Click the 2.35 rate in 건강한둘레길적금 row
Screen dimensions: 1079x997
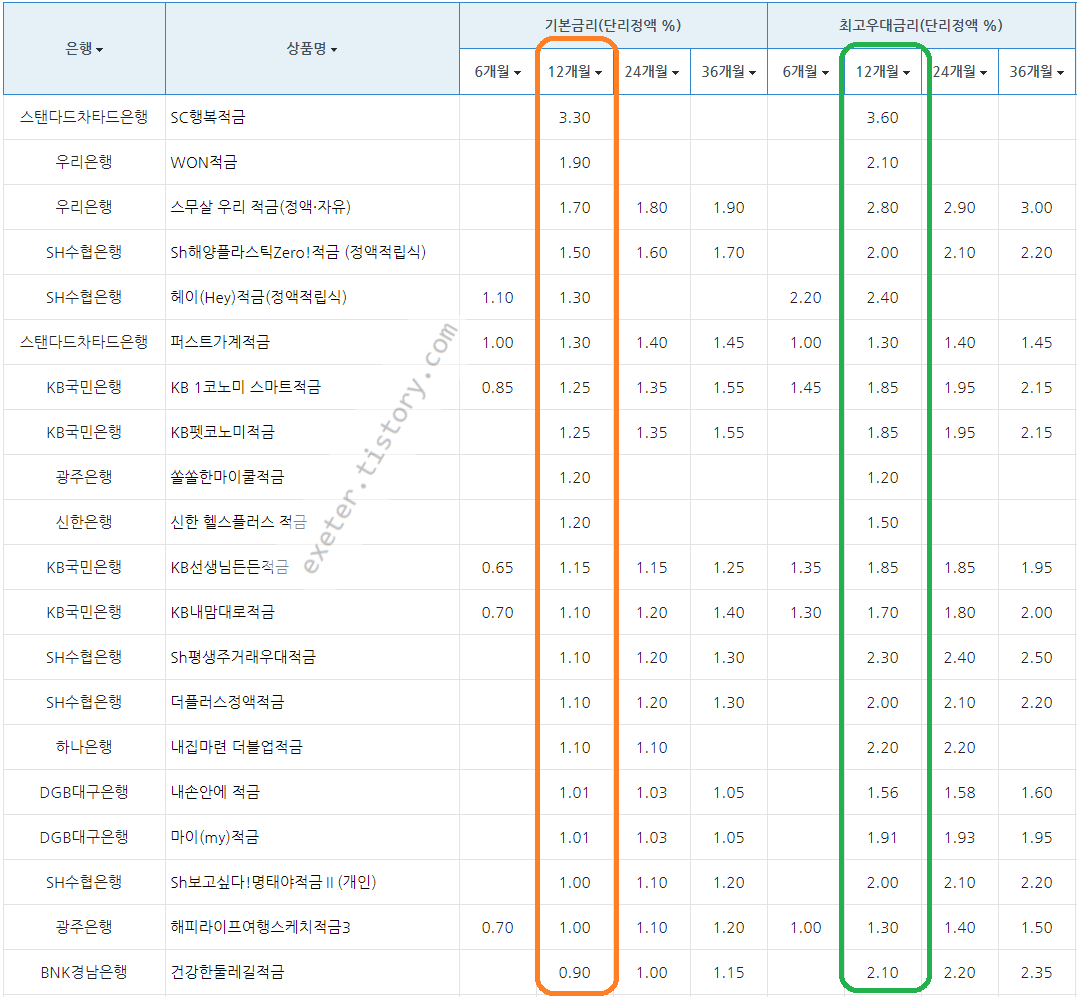click(x=1037, y=973)
